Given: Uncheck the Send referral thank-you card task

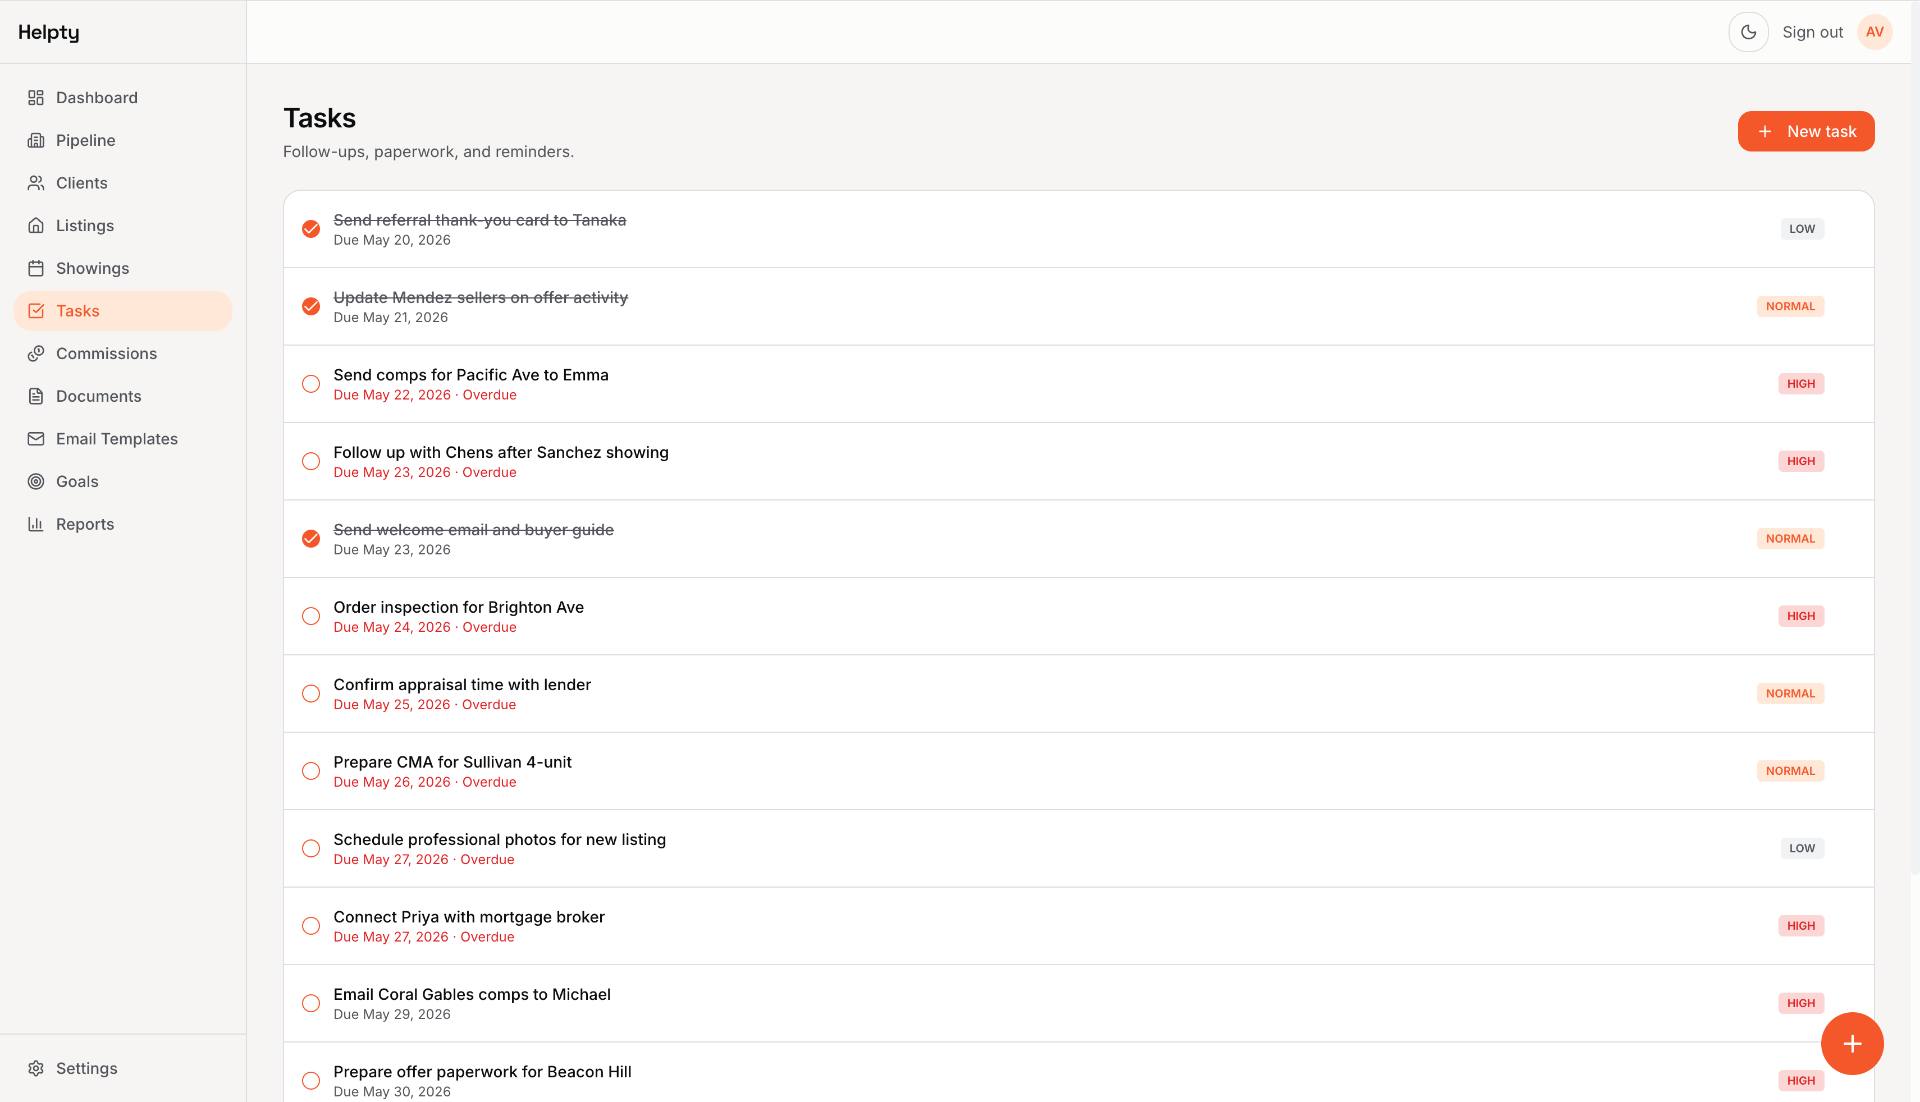Looking at the screenshot, I should 311,229.
